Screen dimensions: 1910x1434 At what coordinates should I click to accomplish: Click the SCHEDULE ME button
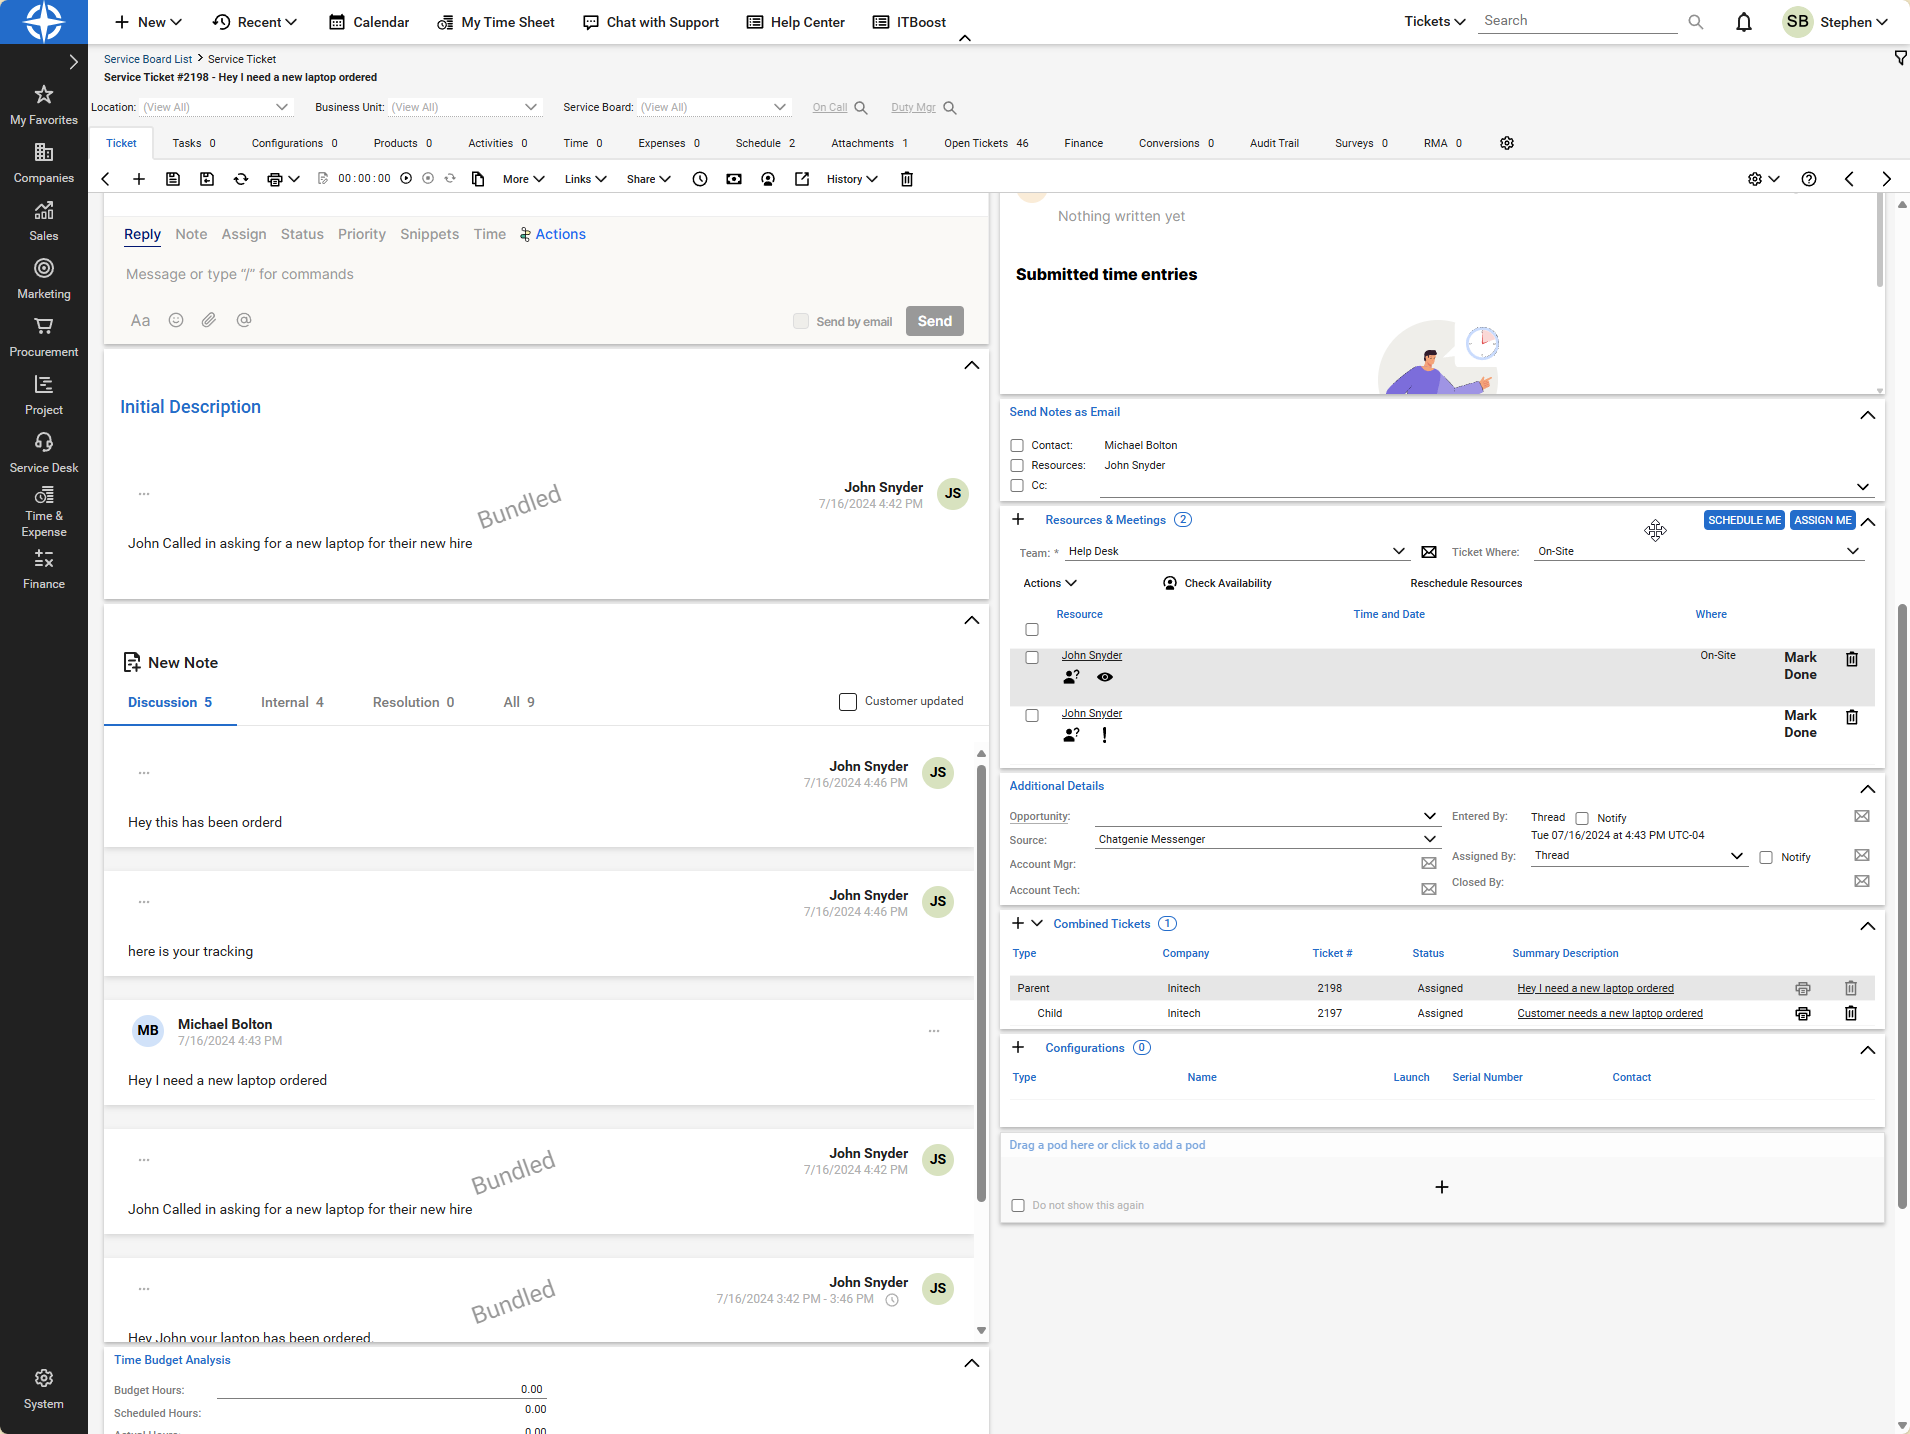point(1744,520)
